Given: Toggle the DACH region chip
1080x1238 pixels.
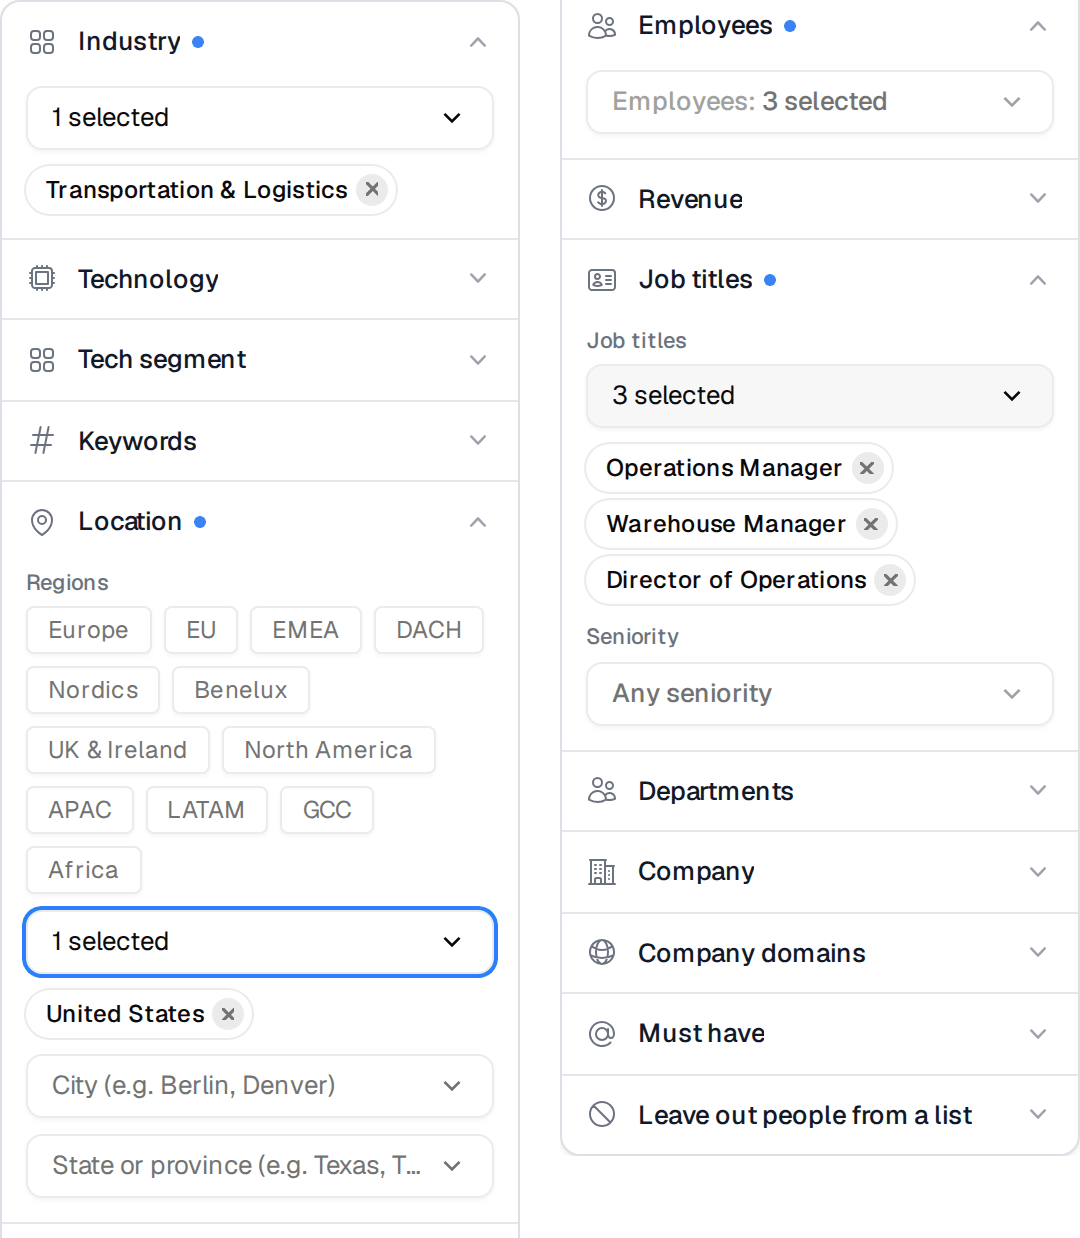Looking at the screenshot, I should click(429, 630).
